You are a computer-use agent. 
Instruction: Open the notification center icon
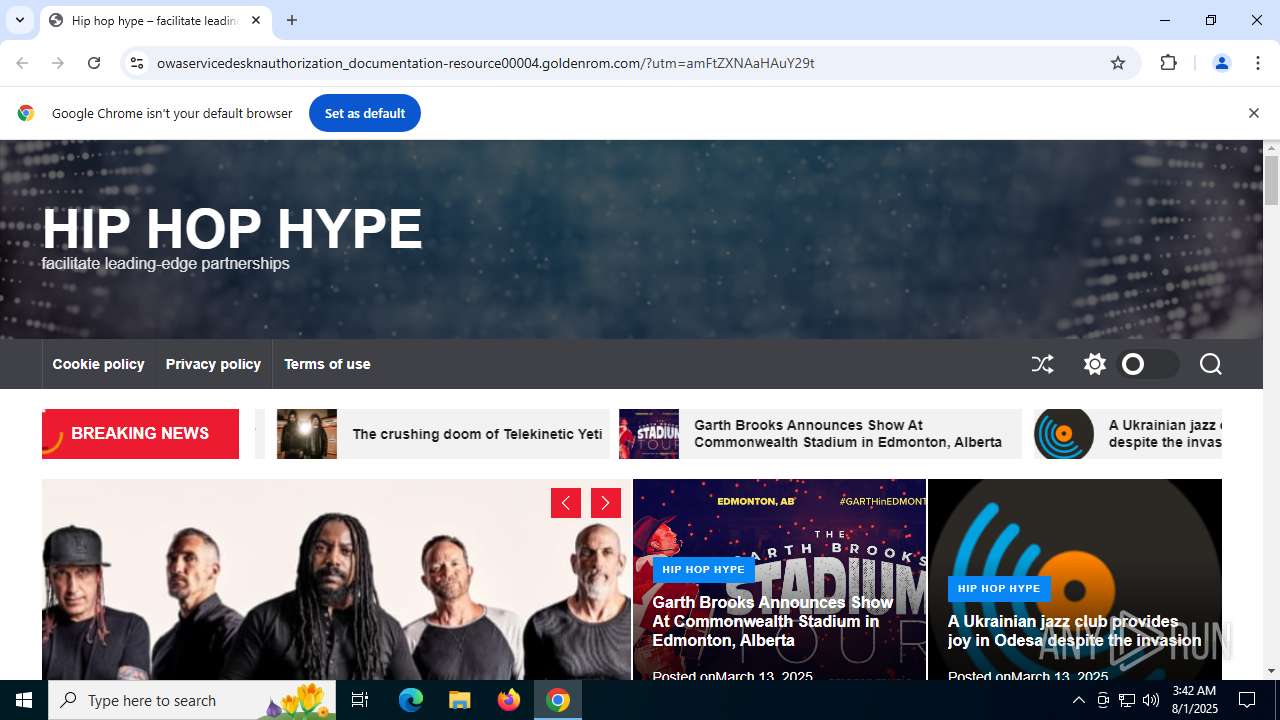click(x=1247, y=700)
